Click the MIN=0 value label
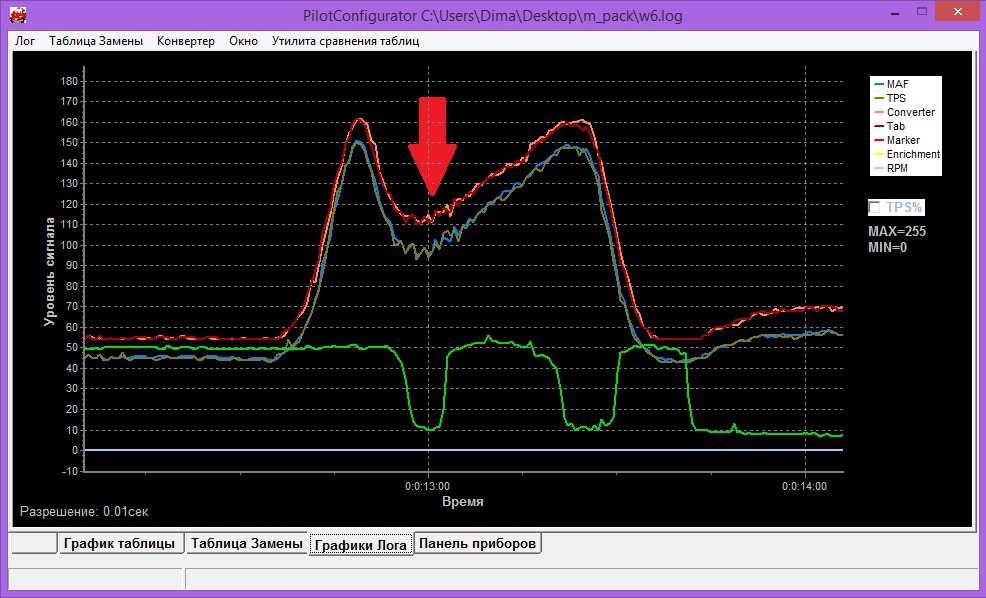Screen dimensions: 986x598 pyautogui.click(x=887, y=248)
